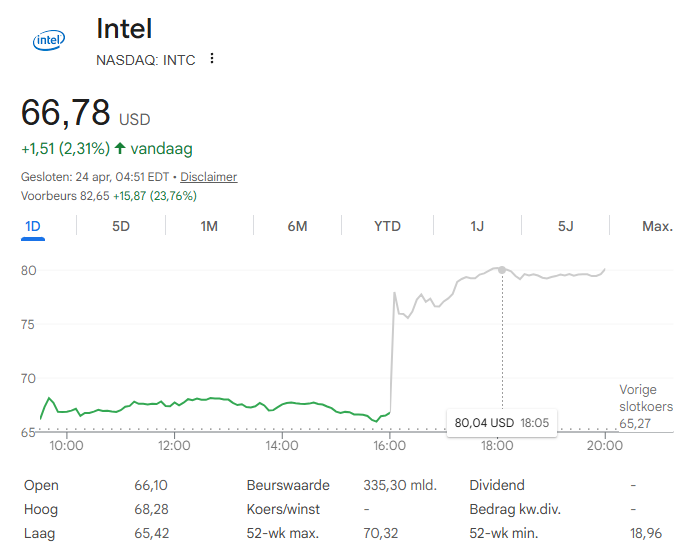This screenshot has height=554, width=691.
Task: Click the 20:00 time axis label
Action: [x=605, y=446]
